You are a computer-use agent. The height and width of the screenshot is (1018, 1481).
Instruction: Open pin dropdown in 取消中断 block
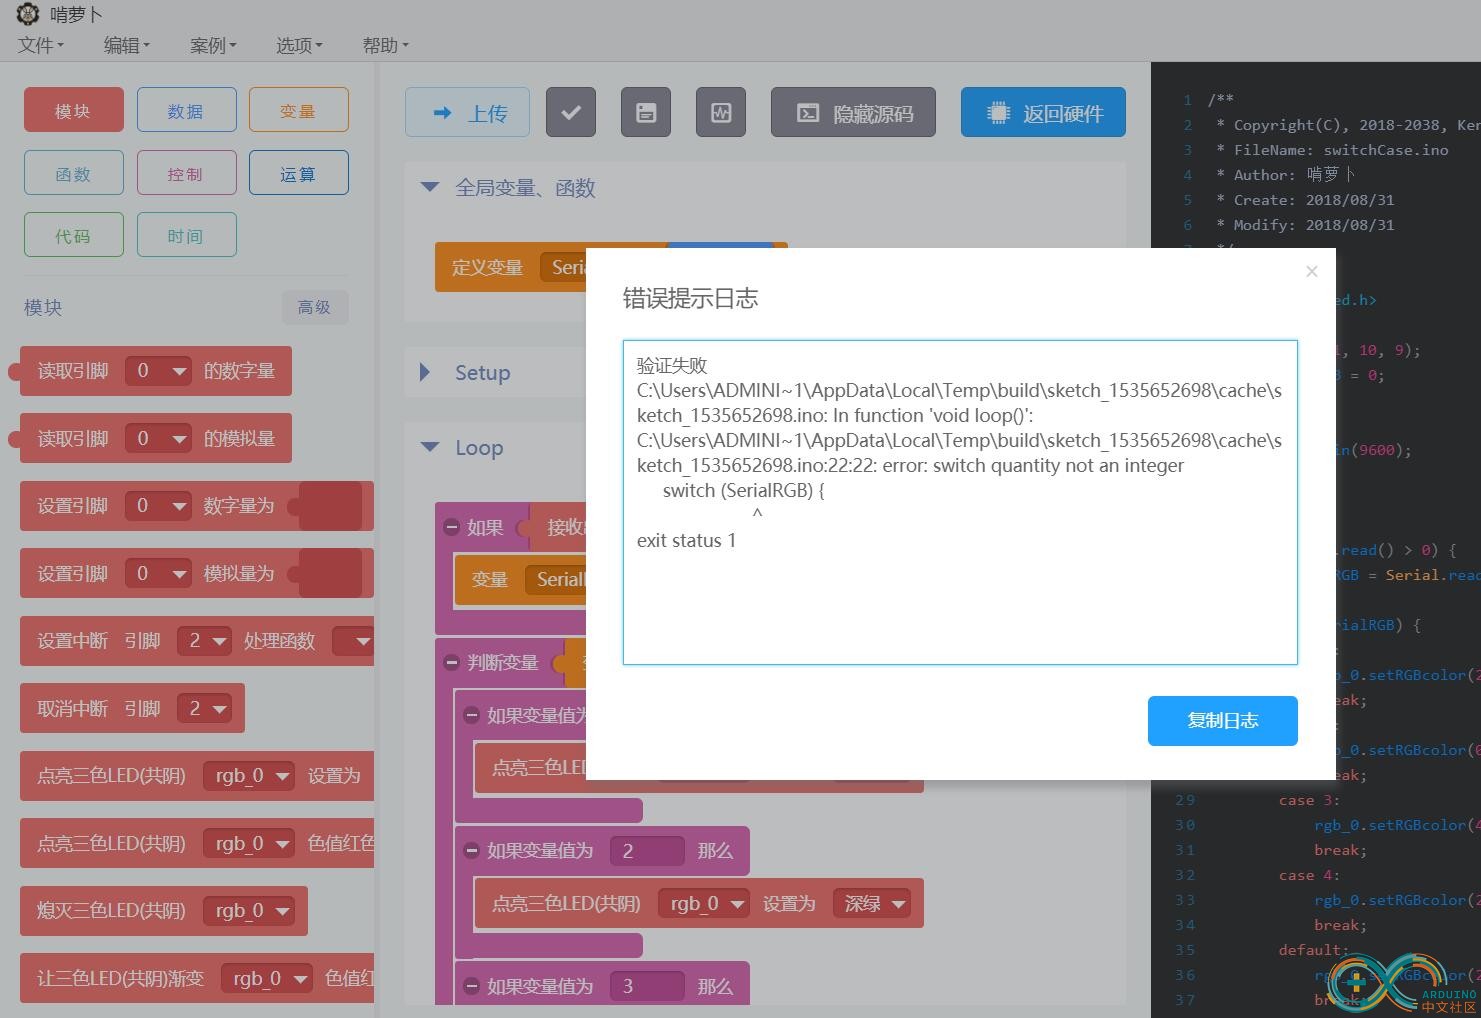(x=204, y=708)
